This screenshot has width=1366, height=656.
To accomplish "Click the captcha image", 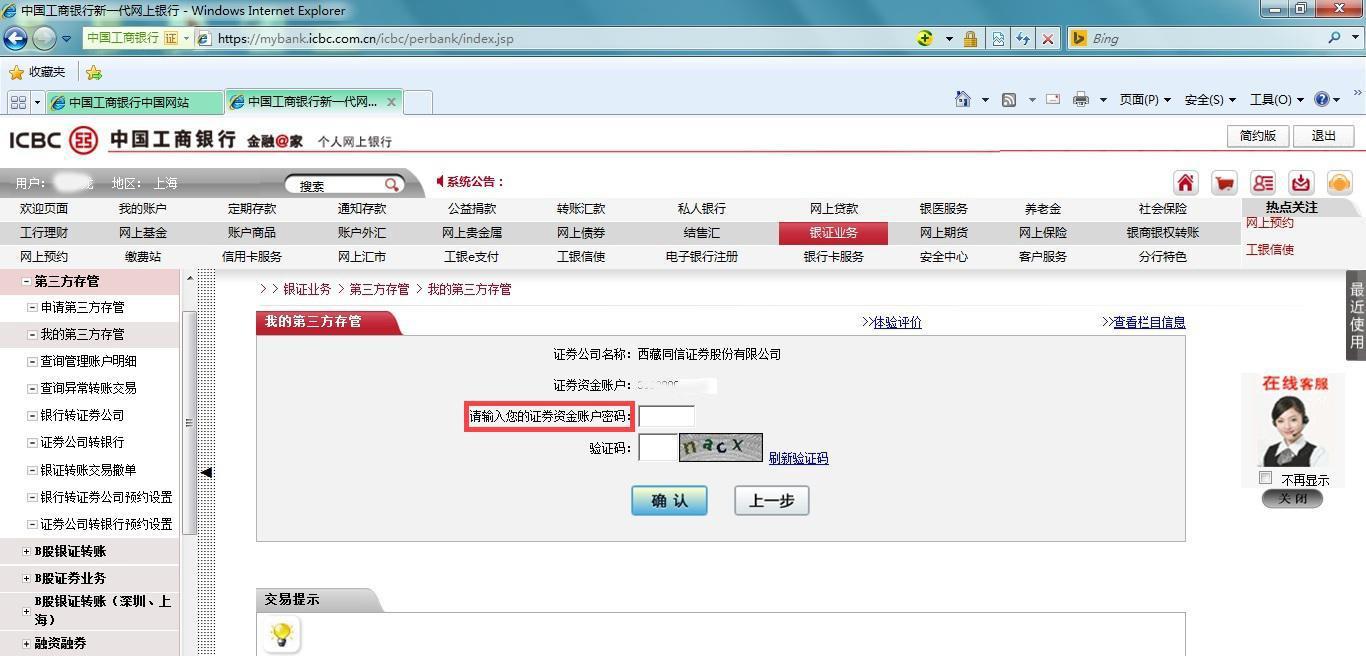I will (x=721, y=447).
